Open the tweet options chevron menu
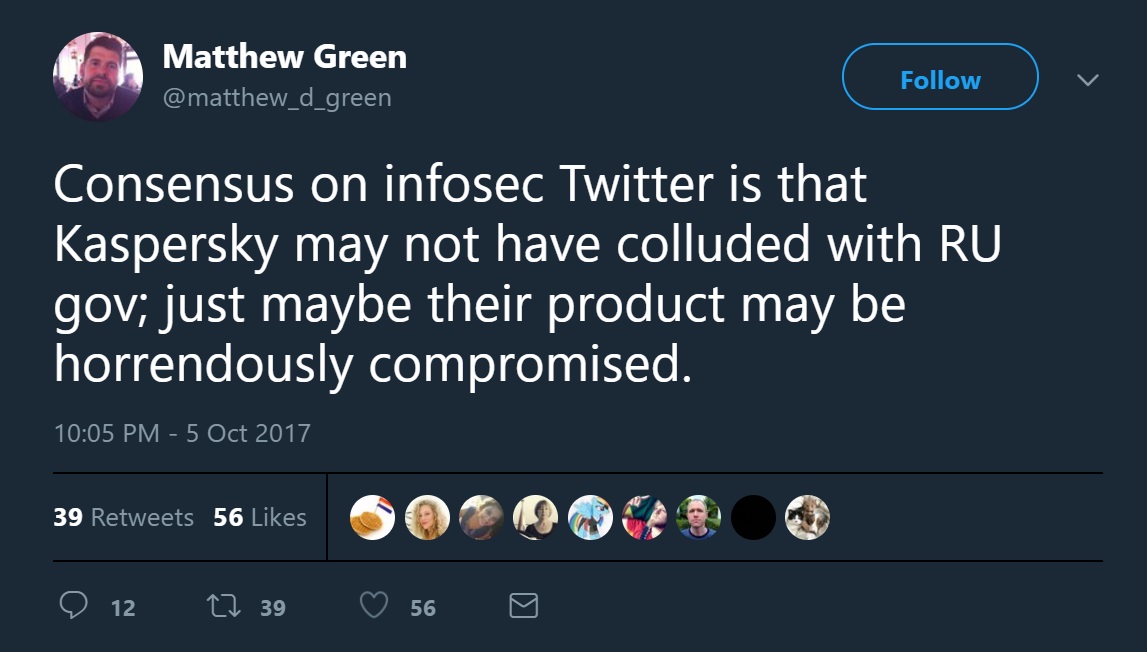 pos(1088,79)
